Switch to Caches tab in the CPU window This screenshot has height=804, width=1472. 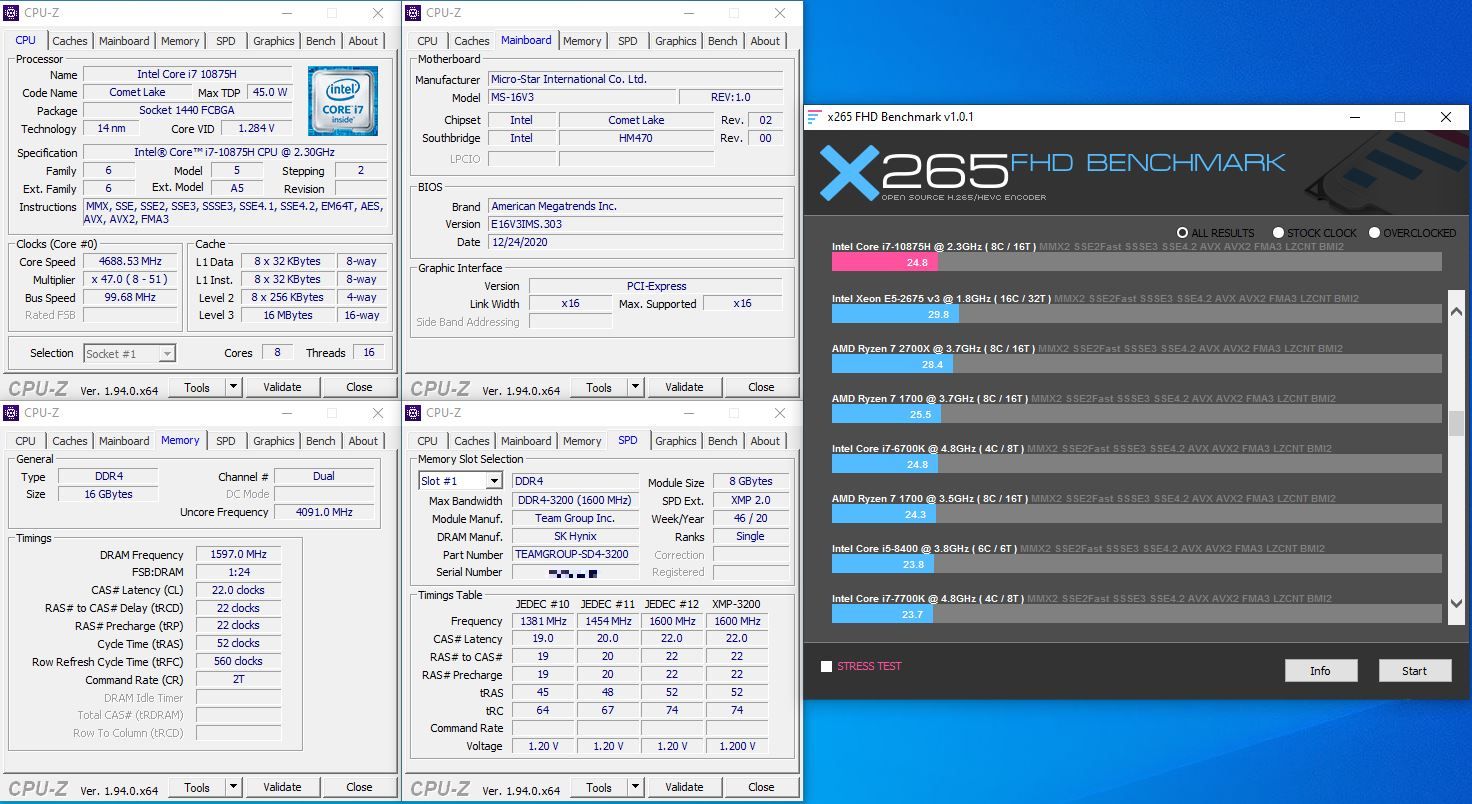70,41
